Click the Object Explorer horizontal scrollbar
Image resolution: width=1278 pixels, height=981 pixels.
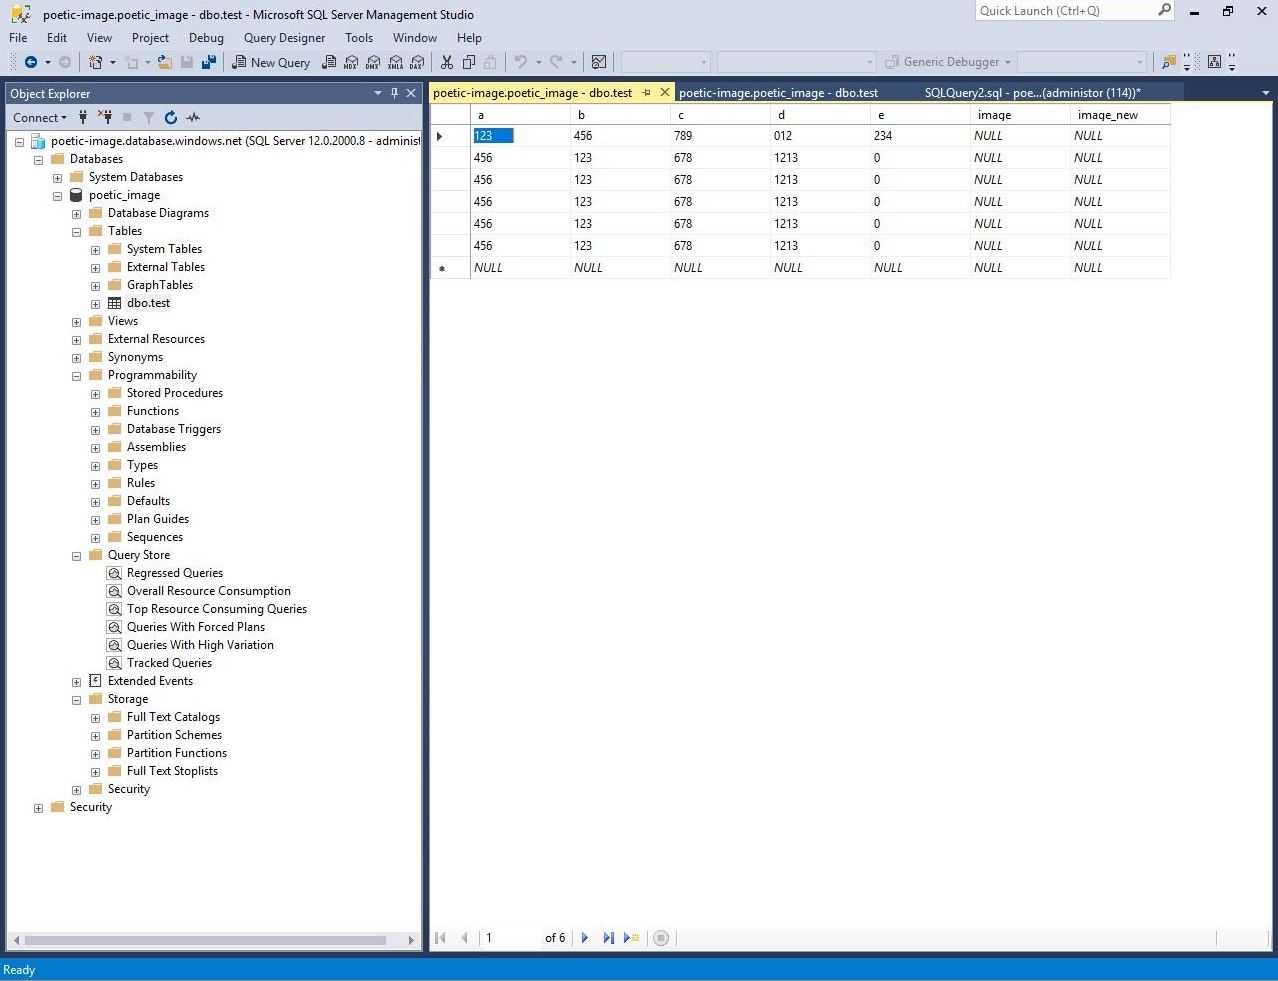204,940
